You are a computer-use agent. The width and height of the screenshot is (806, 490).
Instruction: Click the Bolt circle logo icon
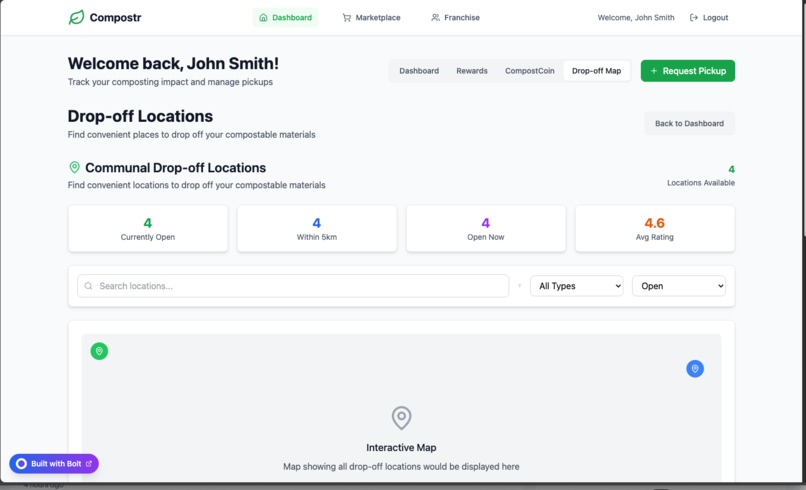(x=21, y=464)
